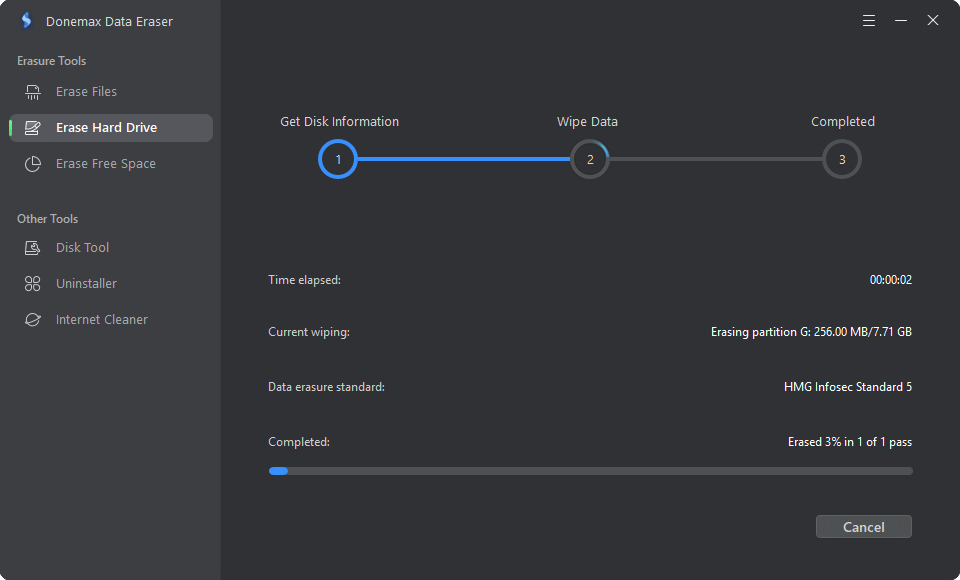Click the Erase Files shredder icon
The width and height of the screenshot is (960, 580).
click(x=32, y=92)
